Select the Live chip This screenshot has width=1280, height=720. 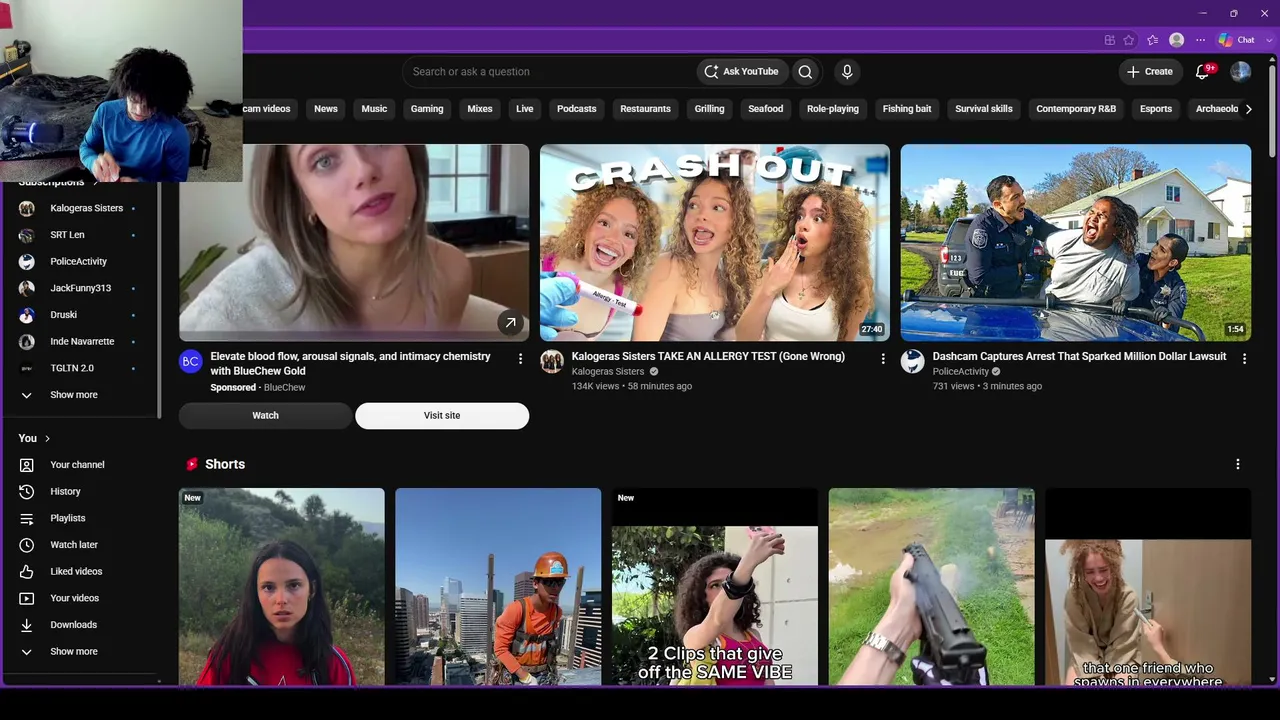(525, 109)
